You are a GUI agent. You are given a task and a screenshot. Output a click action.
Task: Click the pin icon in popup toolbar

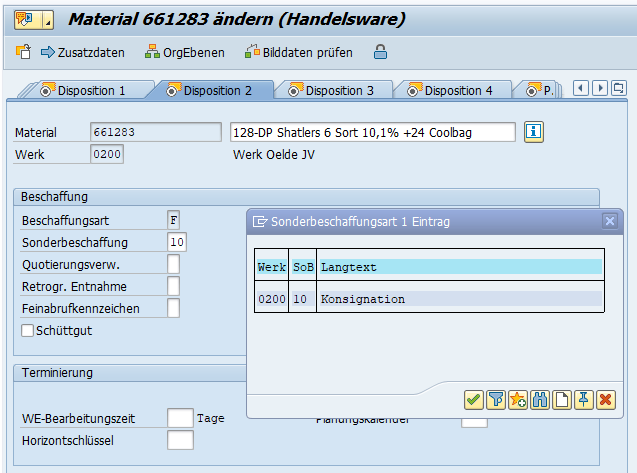coord(583,400)
